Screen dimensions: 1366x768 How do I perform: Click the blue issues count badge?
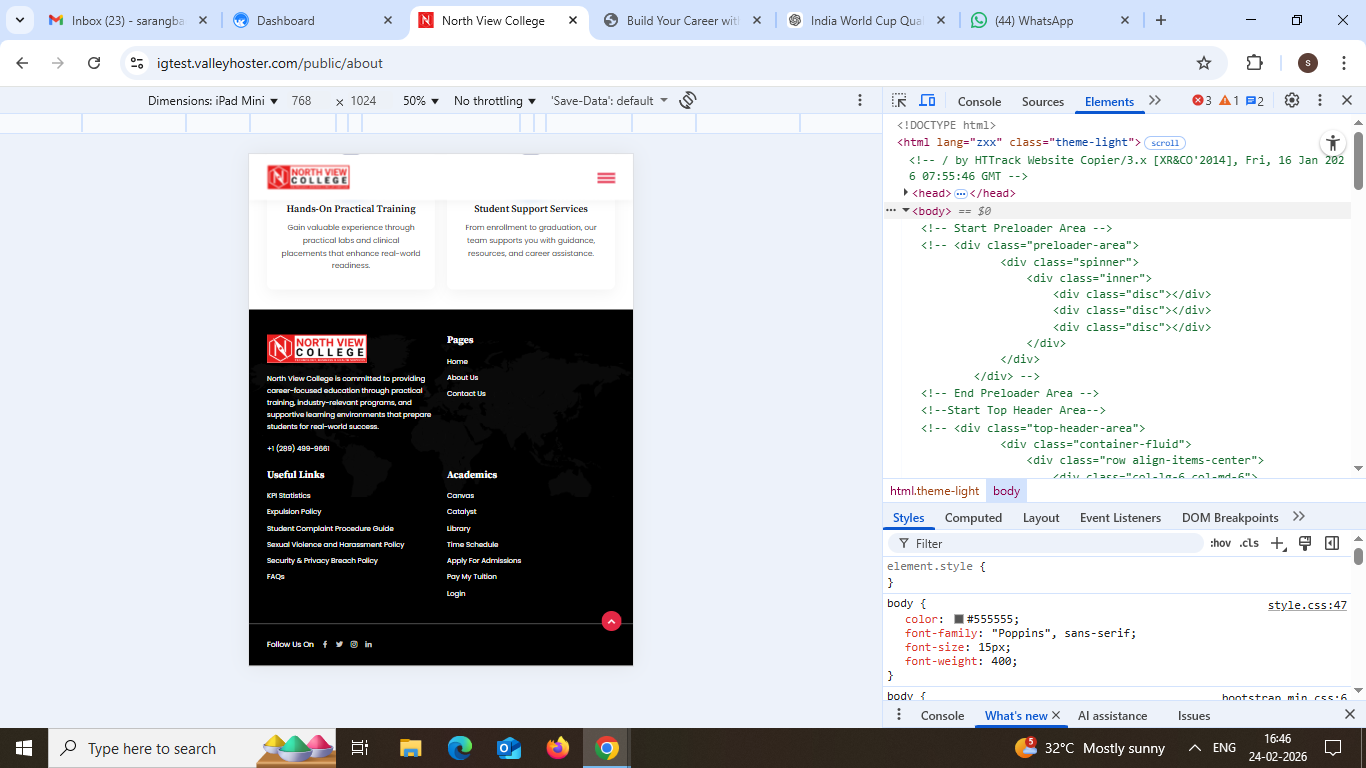1255,101
